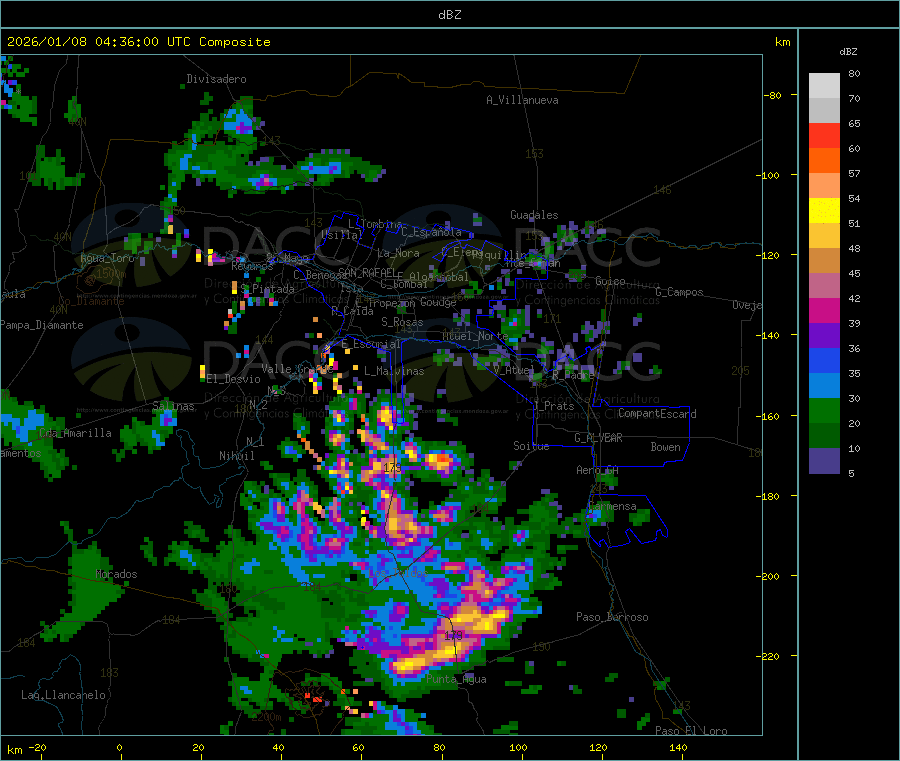
Task: Click the Divisadero map label
Action: point(216,79)
